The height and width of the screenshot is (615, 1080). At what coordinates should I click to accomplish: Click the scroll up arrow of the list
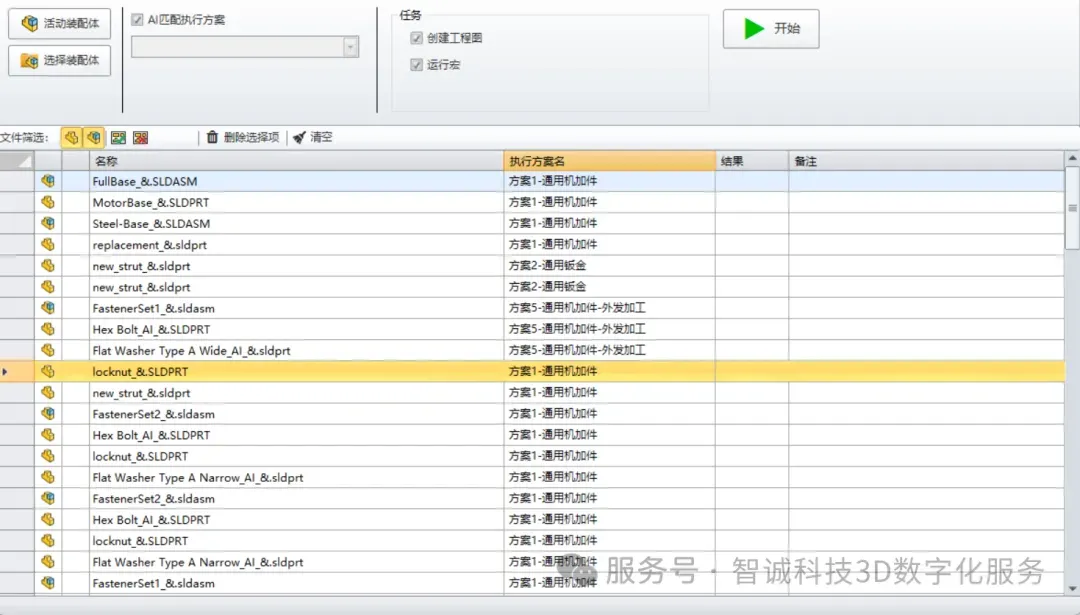click(x=1072, y=160)
